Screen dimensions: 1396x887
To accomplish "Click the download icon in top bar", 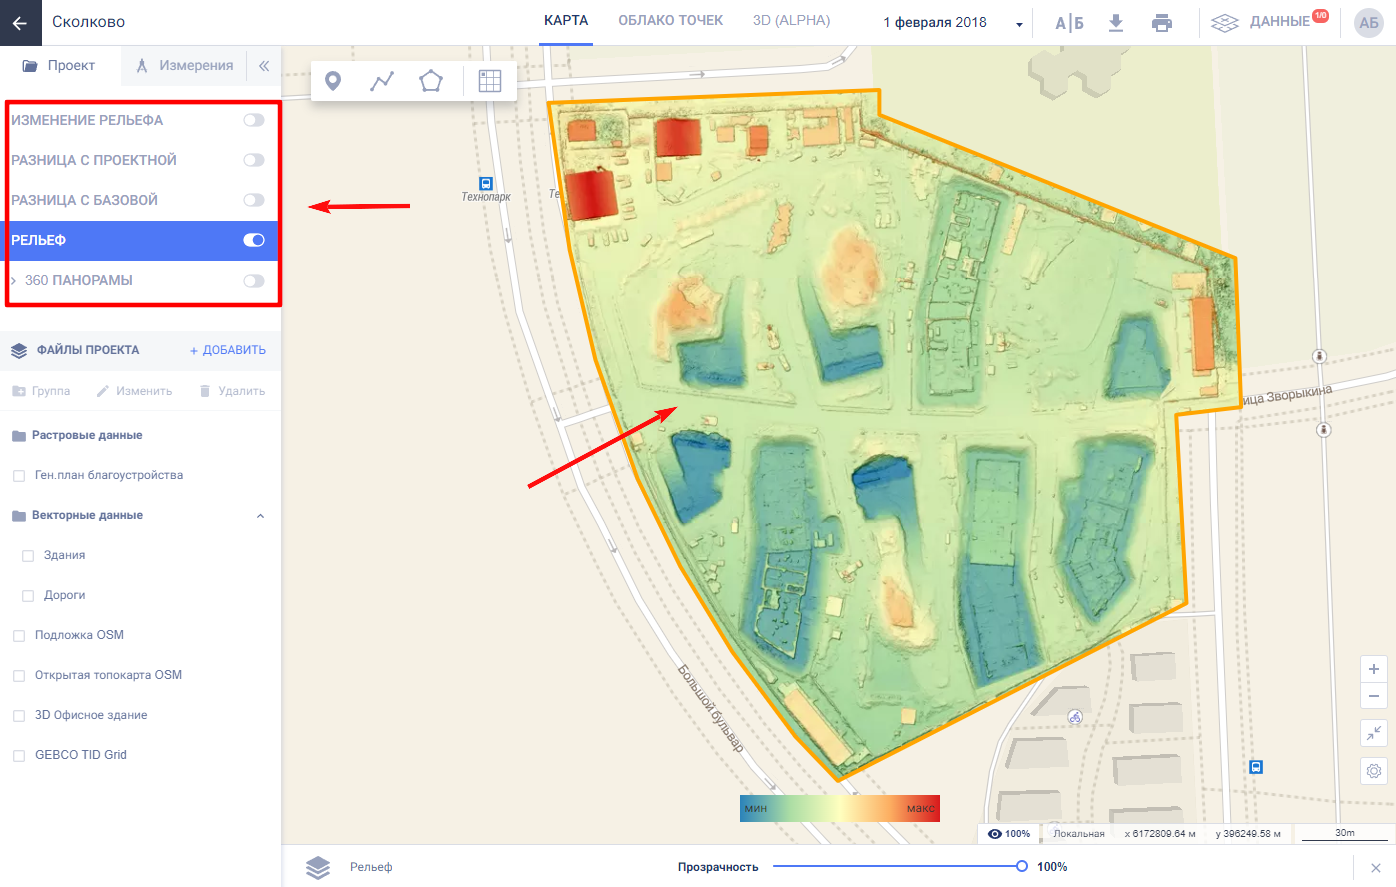I will 1116,23.
